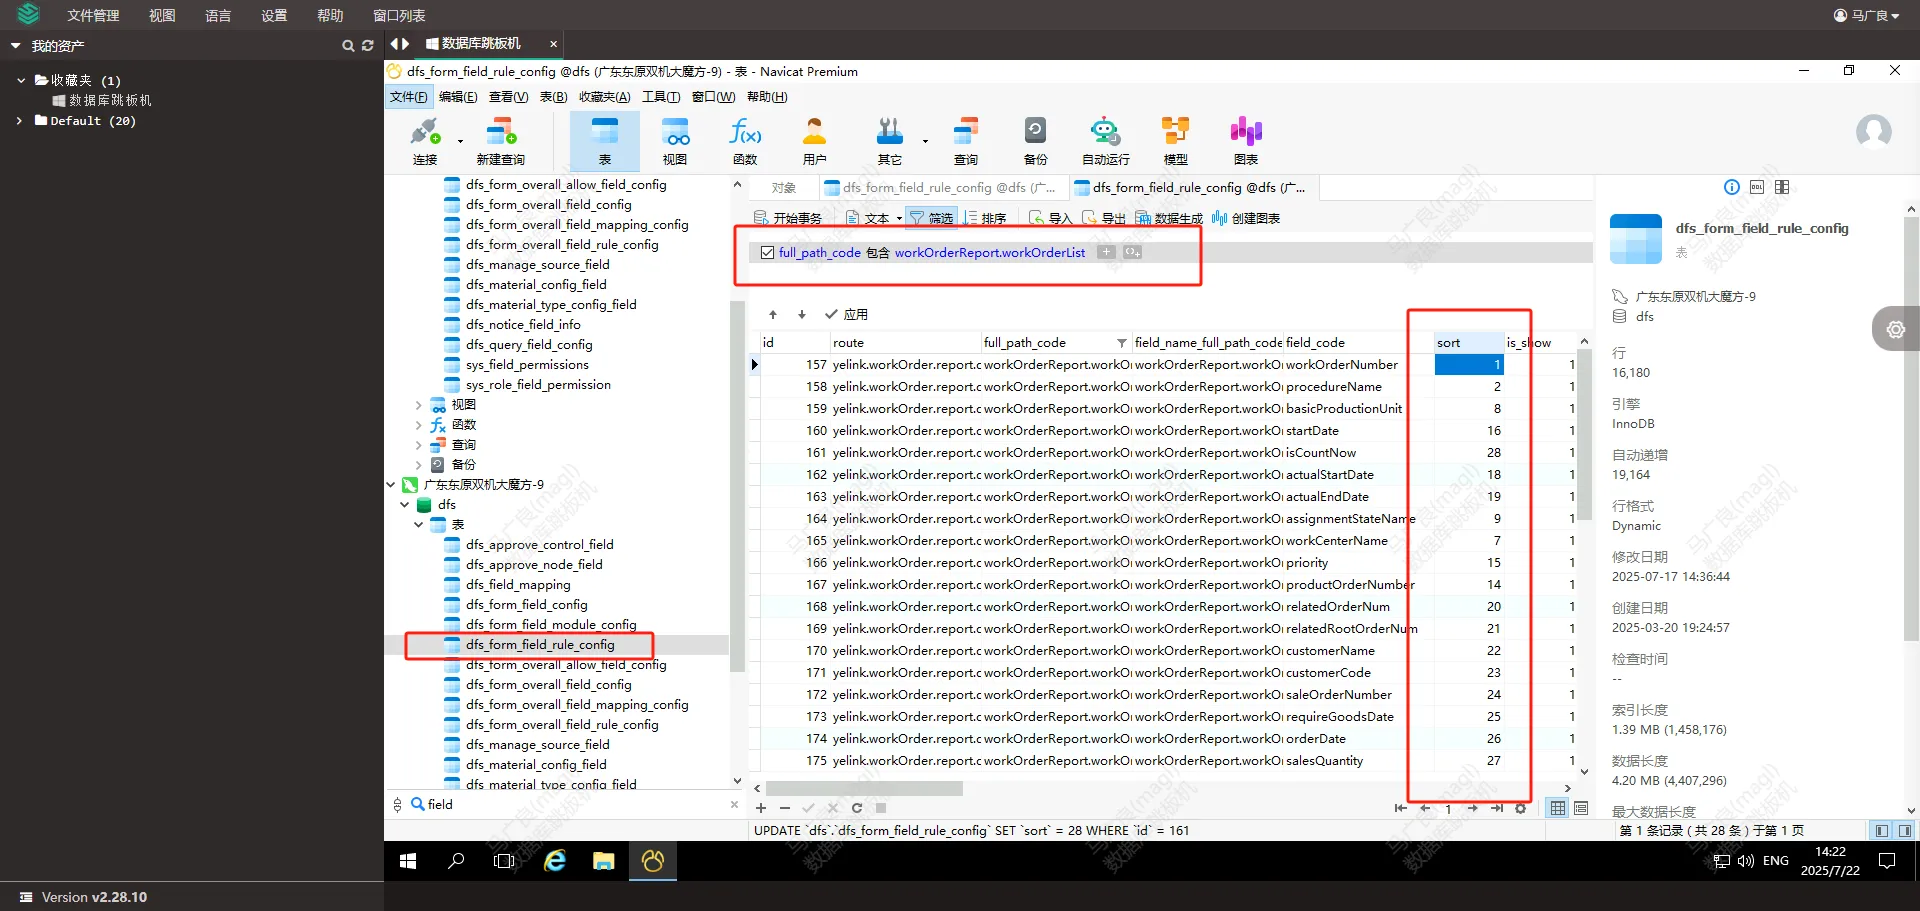Toggle the 筛选 (Filter) button in table toolbar

[x=931, y=218]
